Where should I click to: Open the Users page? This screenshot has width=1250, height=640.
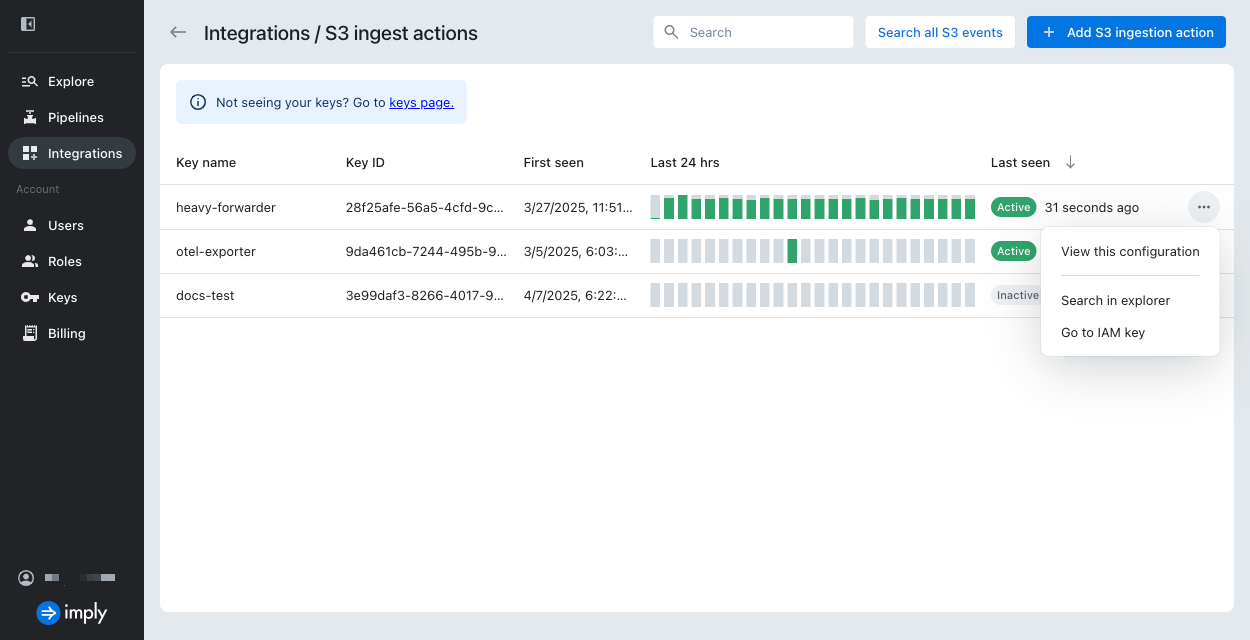click(x=72, y=225)
